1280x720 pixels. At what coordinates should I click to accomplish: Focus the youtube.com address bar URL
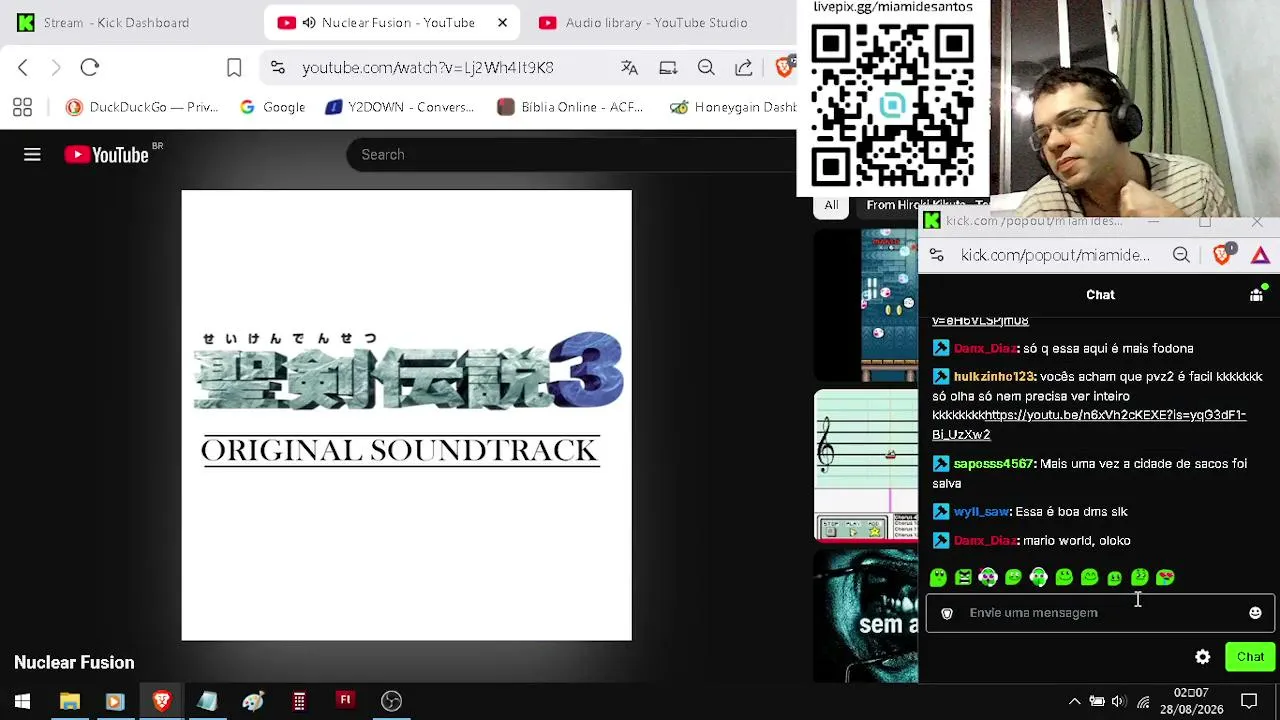[x=428, y=67]
